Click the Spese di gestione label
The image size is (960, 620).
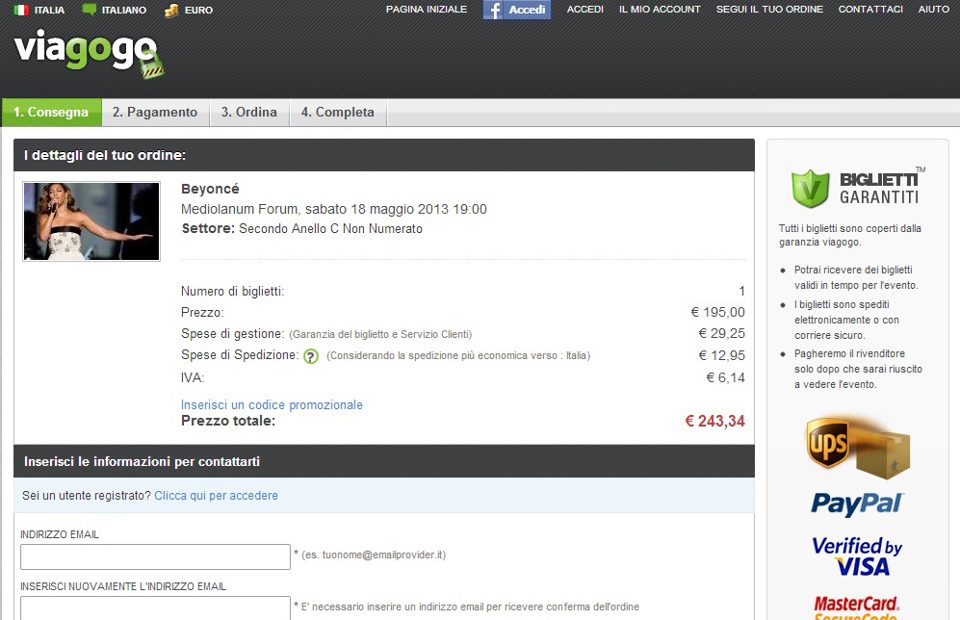(x=233, y=334)
